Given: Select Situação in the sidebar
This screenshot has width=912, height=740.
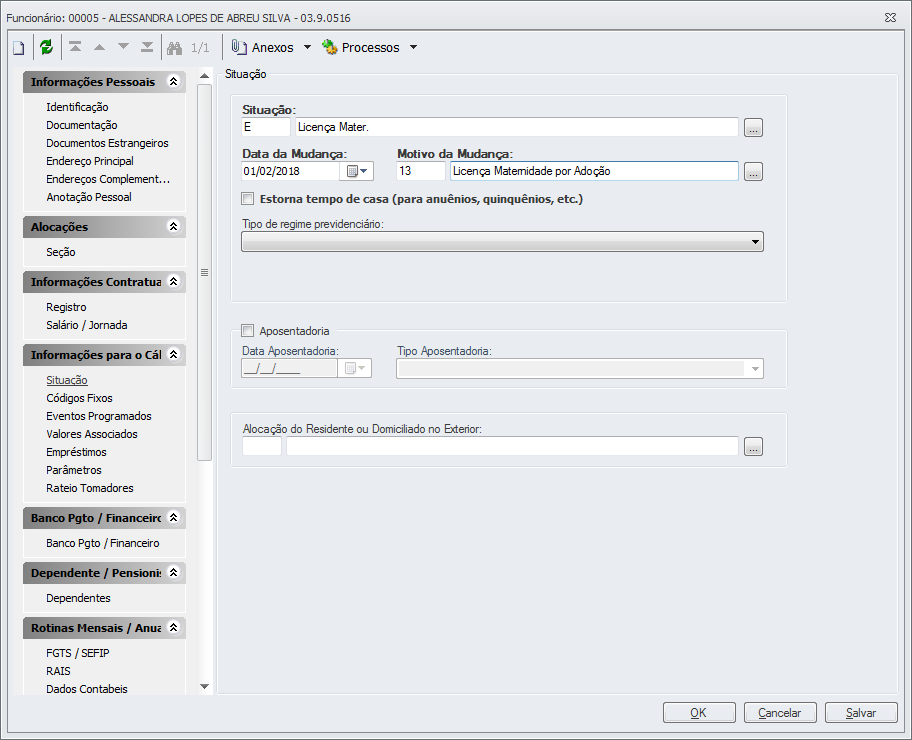Looking at the screenshot, I should pyautogui.click(x=67, y=380).
